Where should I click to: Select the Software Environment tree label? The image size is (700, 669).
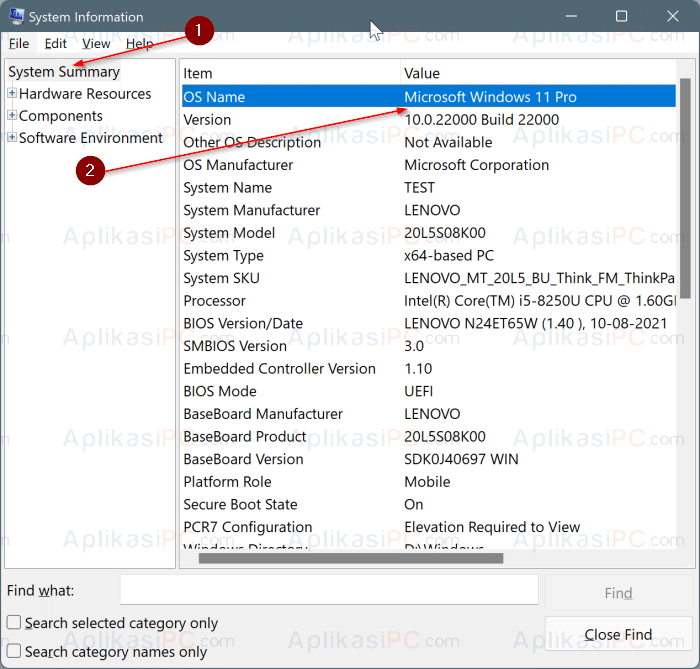(91, 138)
